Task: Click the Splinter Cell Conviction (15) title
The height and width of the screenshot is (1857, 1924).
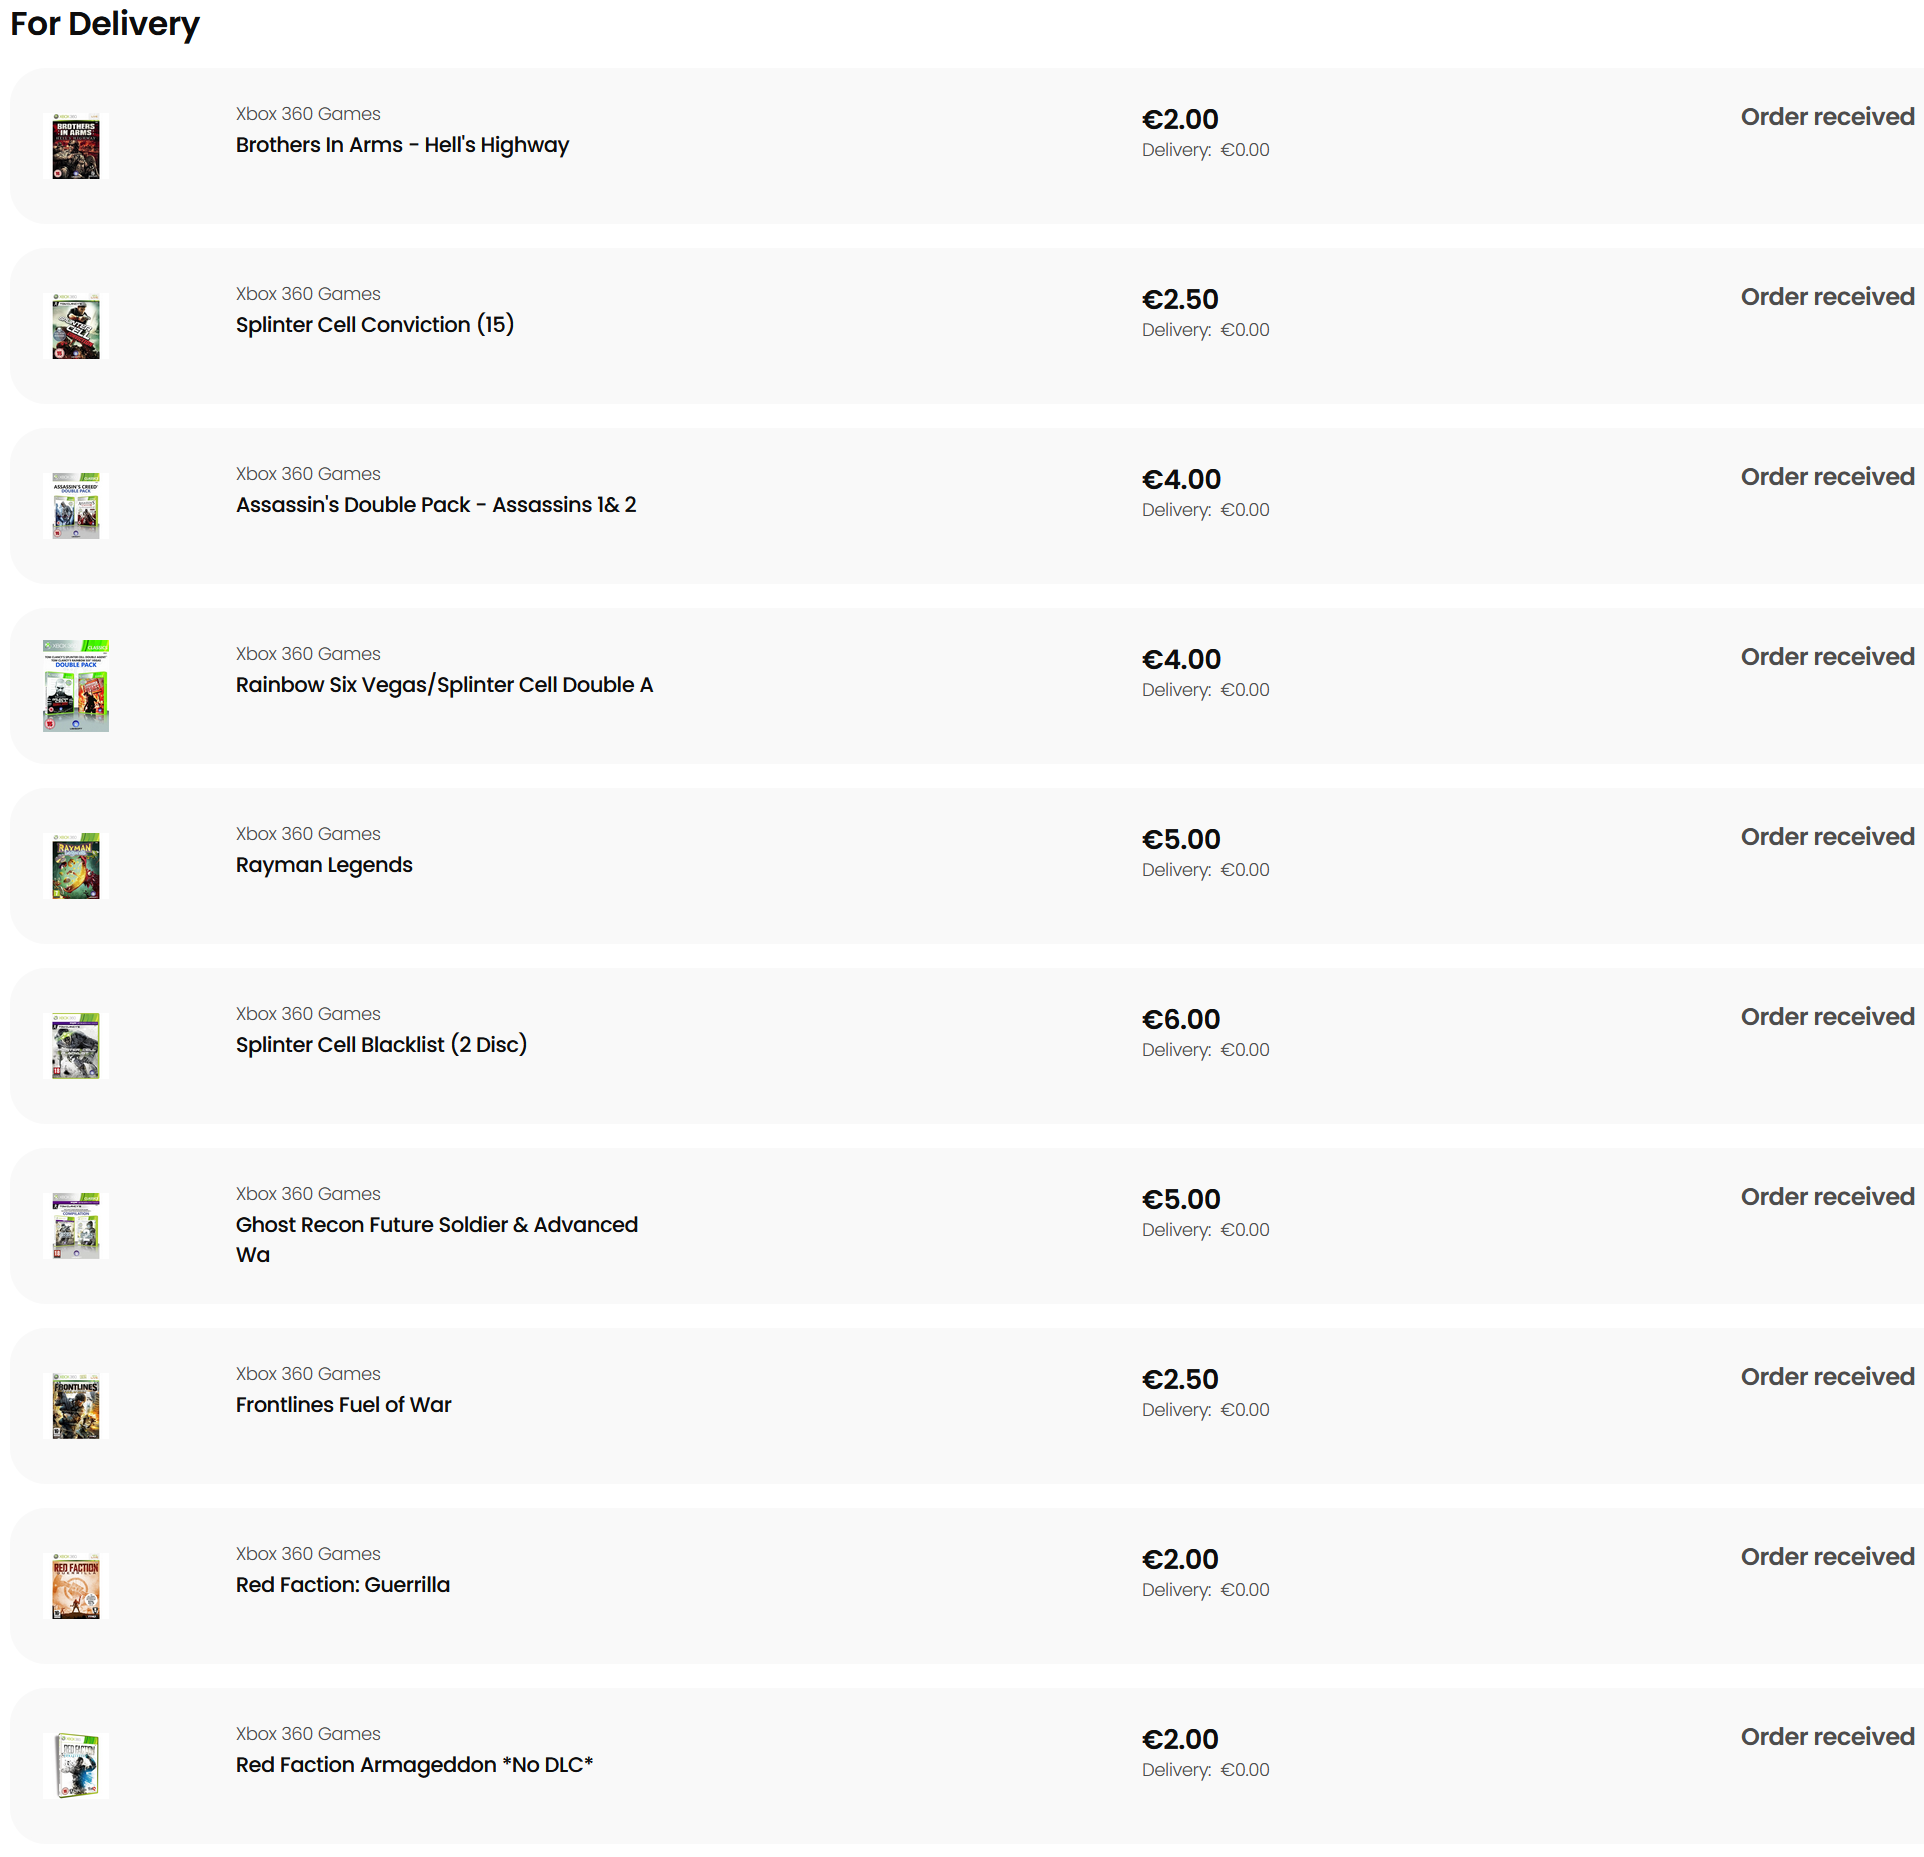Action: pos(375,325)
